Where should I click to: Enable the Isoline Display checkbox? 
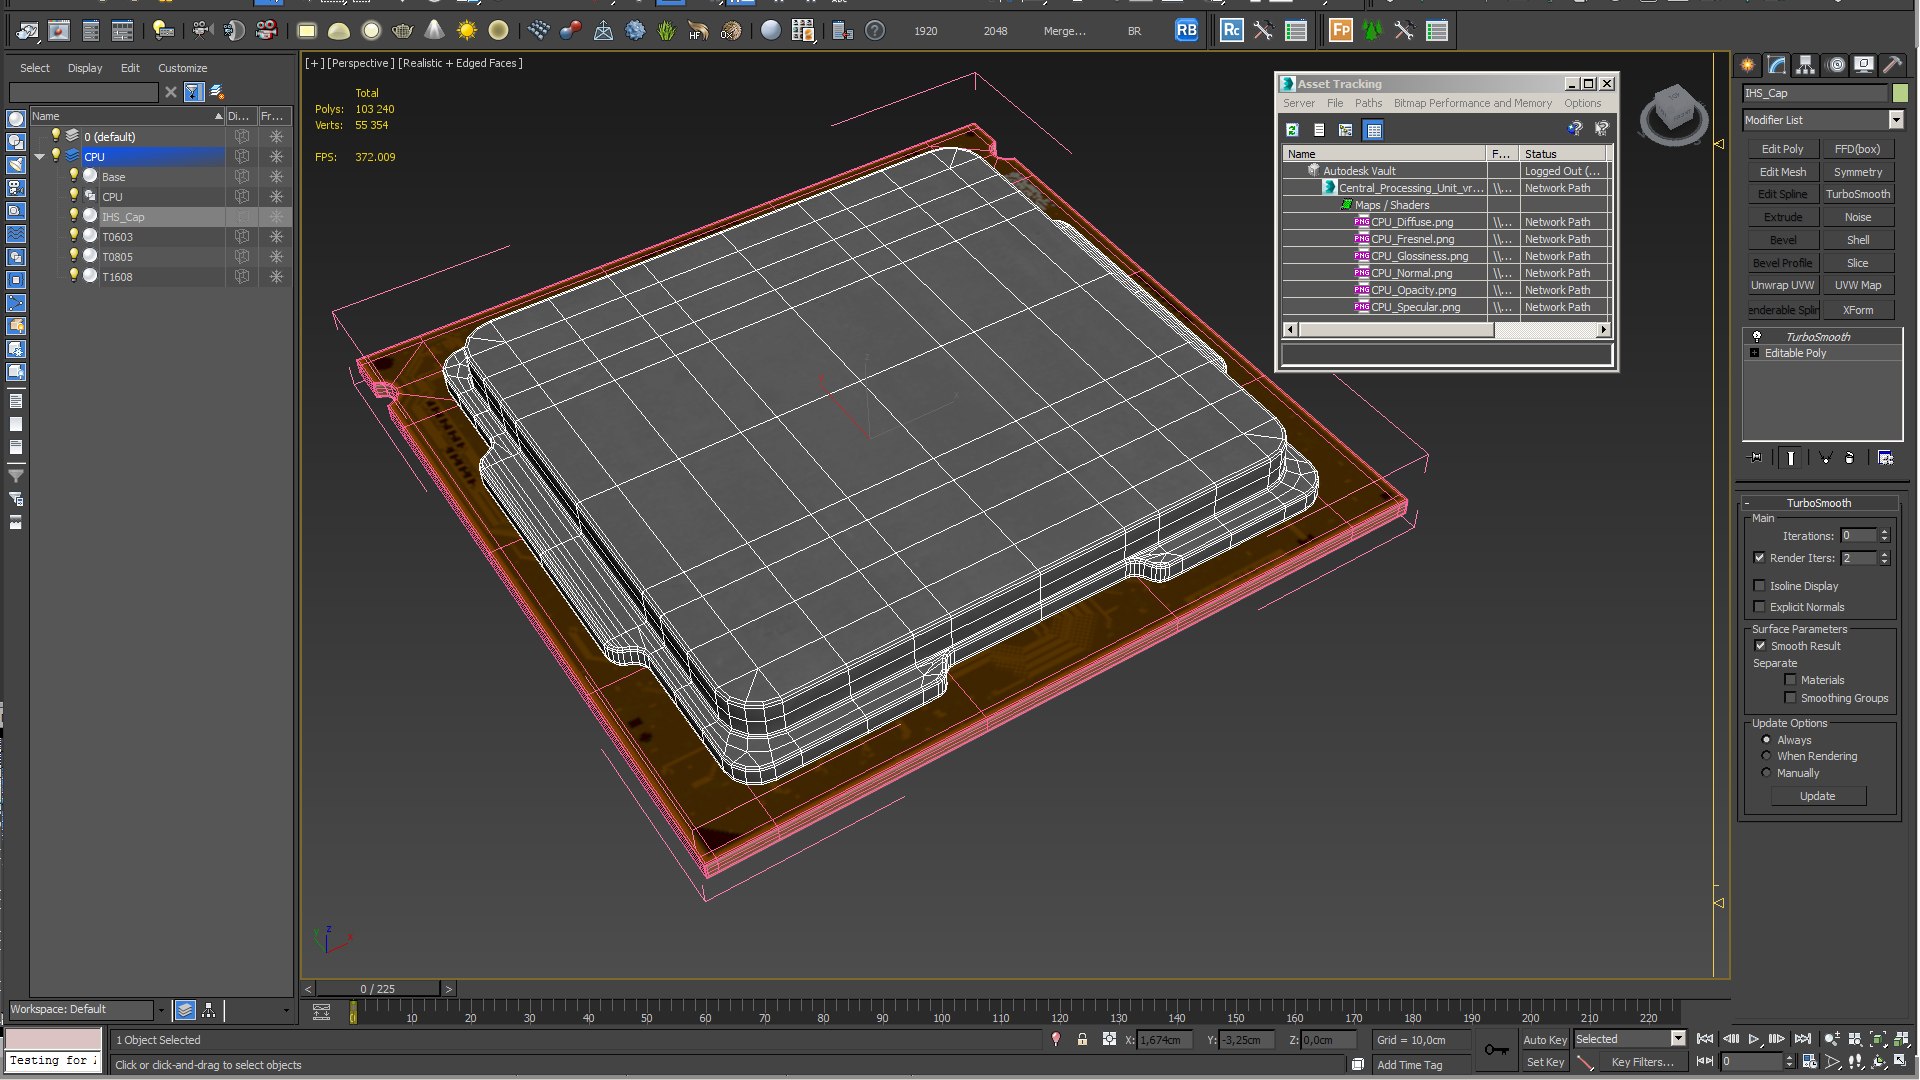1760,586
